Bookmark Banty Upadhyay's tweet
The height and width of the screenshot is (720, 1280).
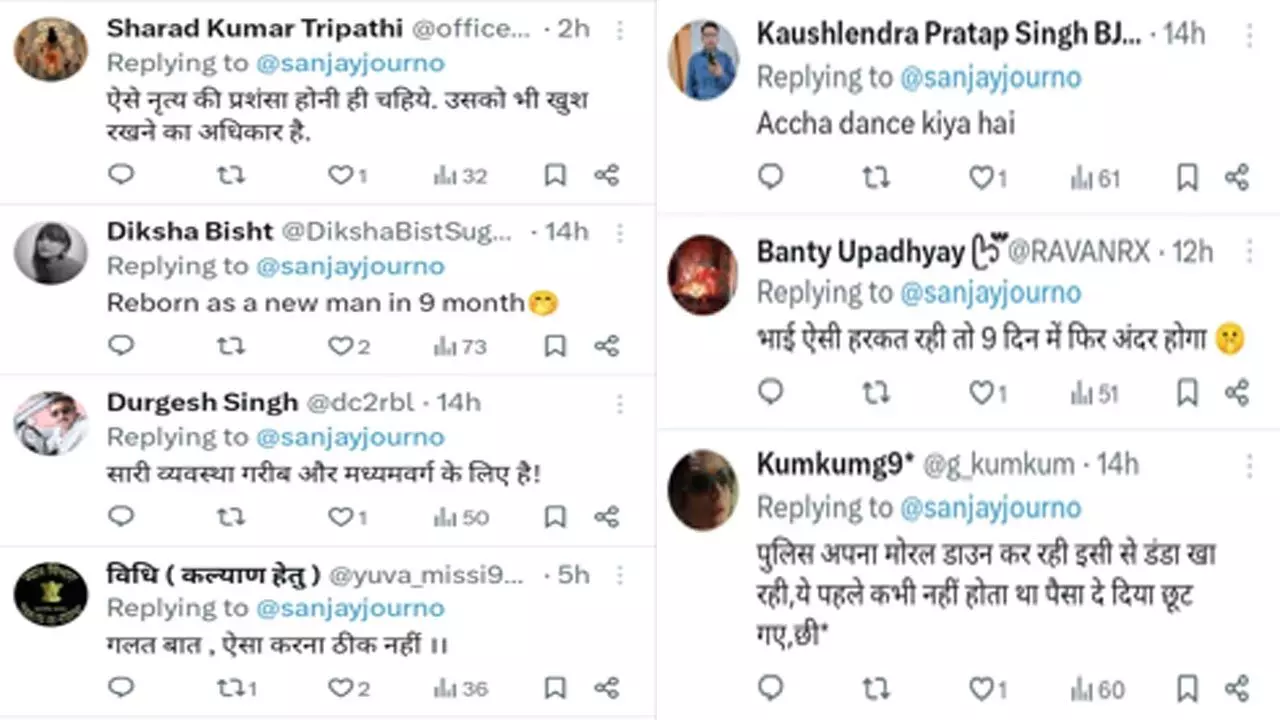[1187, 392]
